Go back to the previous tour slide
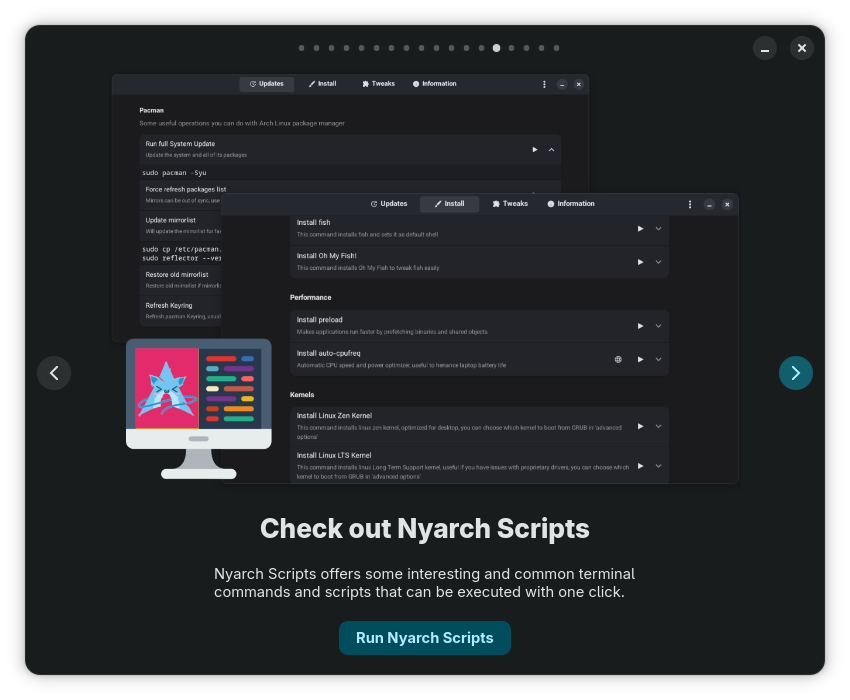850x700 pixels. (x=54, y=373)
